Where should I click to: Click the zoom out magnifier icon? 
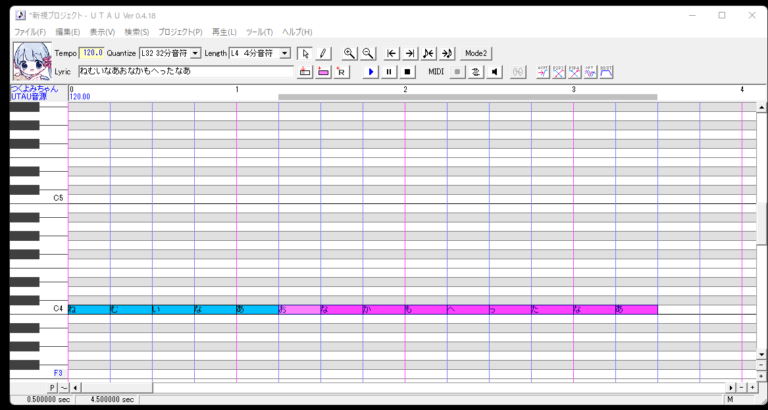pyautogui.click(x=368, y=53)
